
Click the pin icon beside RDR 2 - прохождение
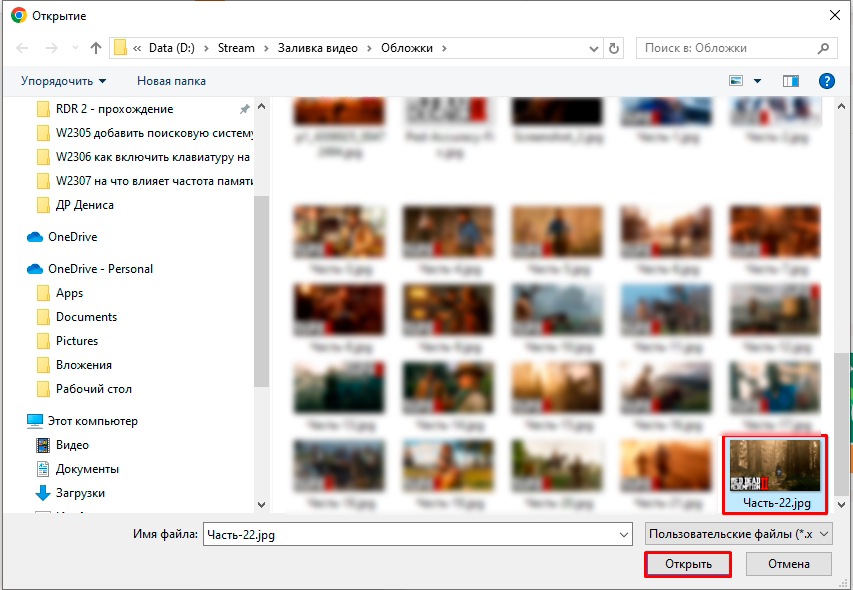point(245,109)
